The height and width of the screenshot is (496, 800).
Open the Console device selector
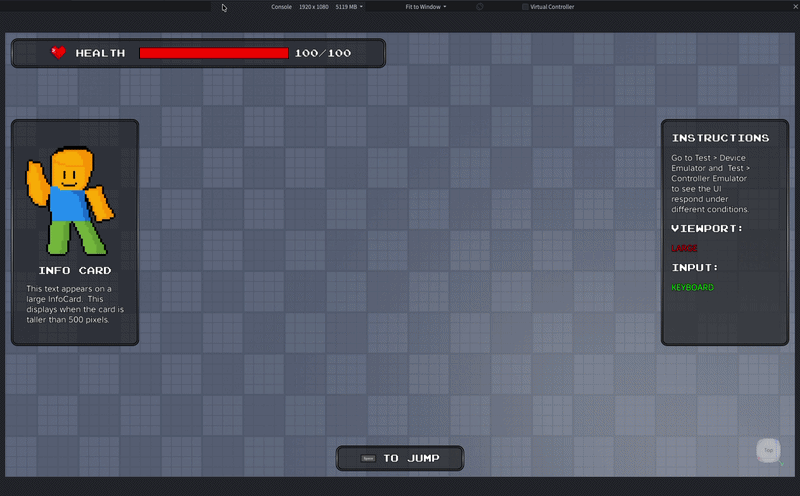click(281, 7)
